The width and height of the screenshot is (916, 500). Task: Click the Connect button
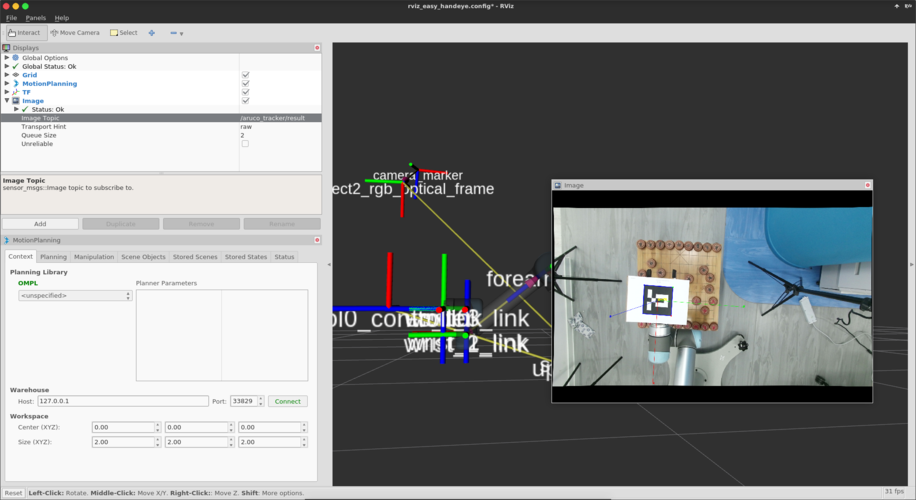287,401
